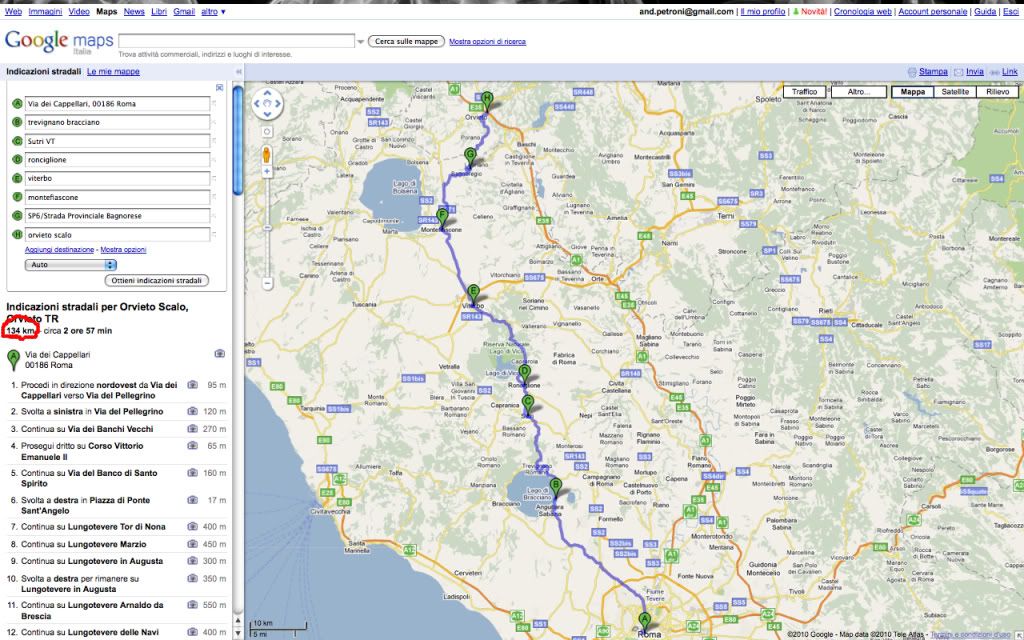Image resolution: width=1024 pixels, height=640 pixels.
Task: Click the Aggiungi destinazione link
Action: pyautogui.click(x=60, y=249)
